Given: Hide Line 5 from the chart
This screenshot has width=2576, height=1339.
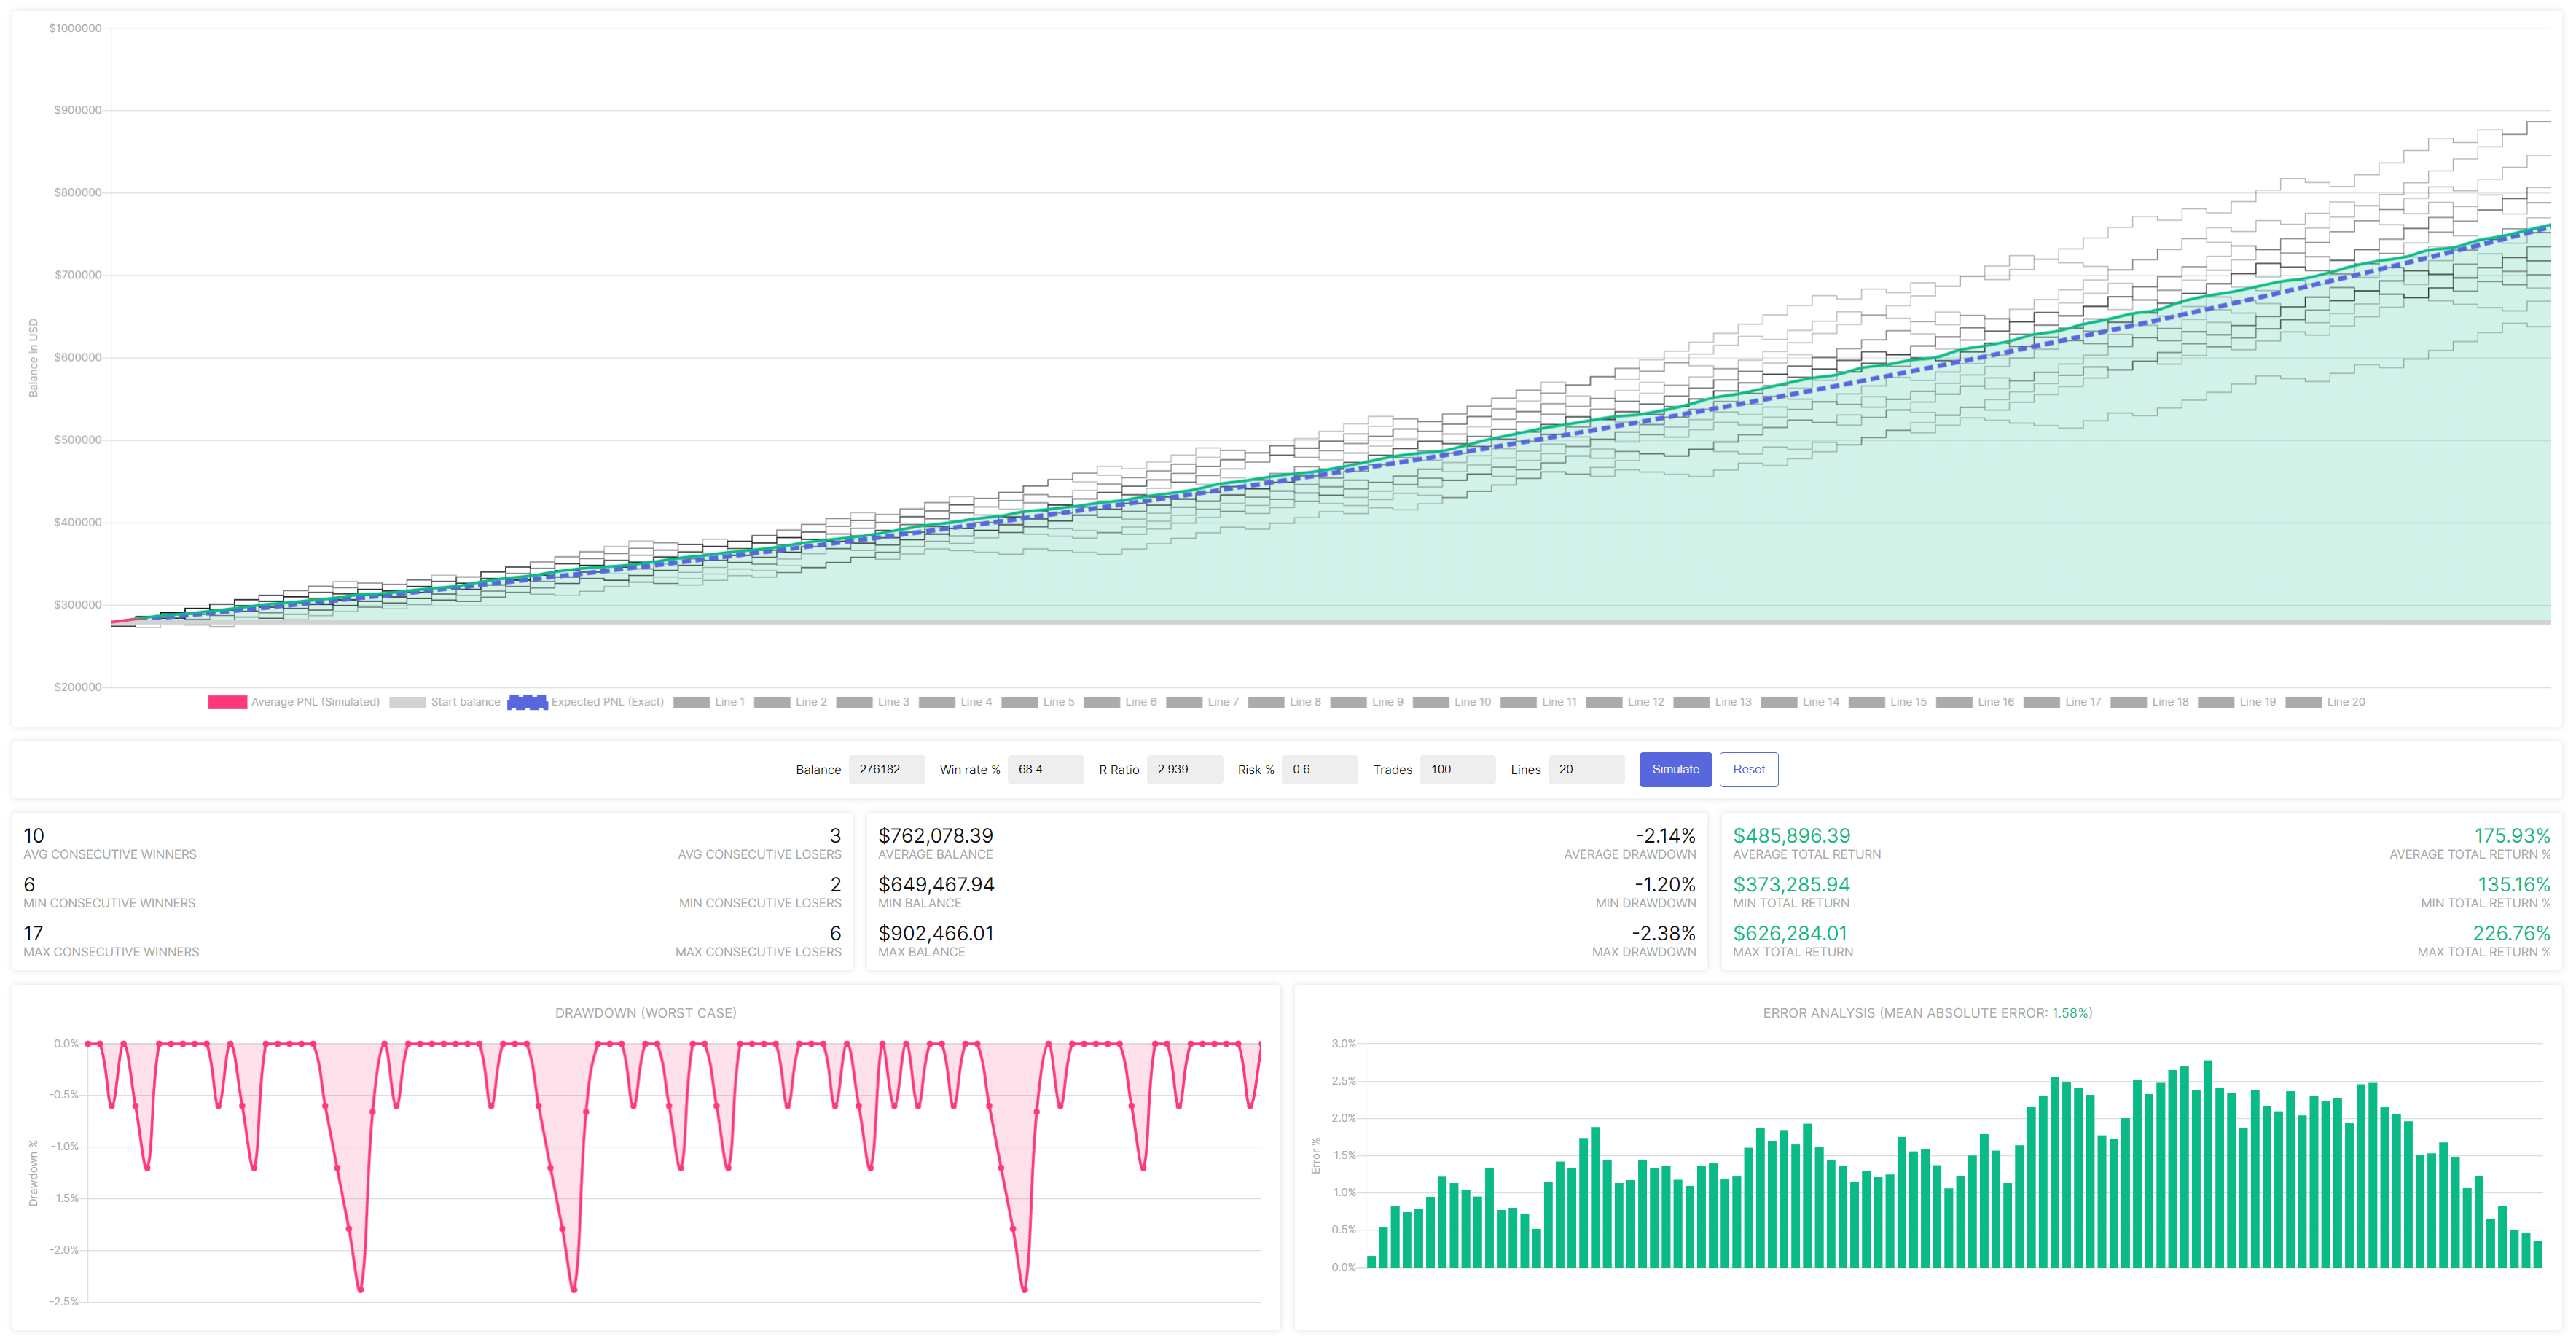Looking at the screenshot, I should pyautogui.click(x=1038, y=702).
